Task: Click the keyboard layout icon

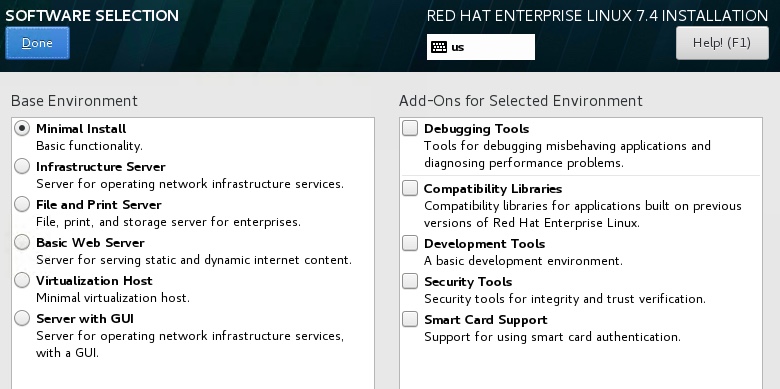Action: pos(439,47)
